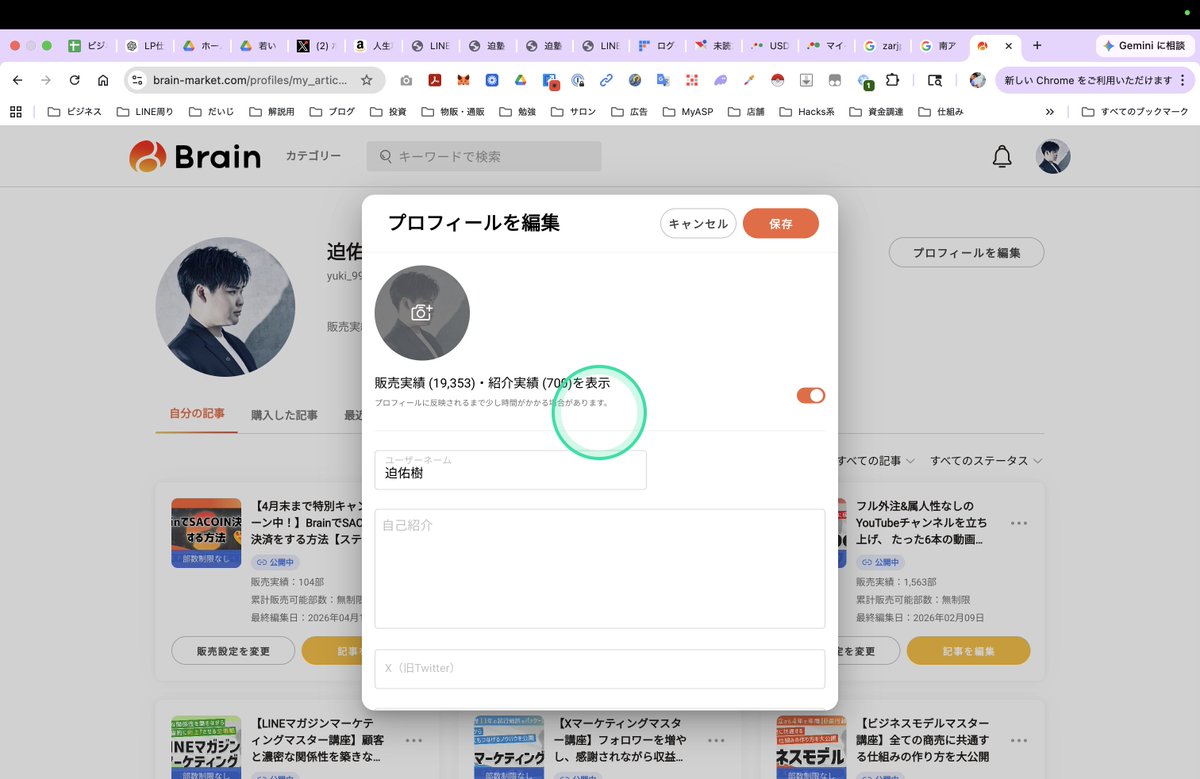1200x779 pixels.
Task: Click the Pokéball extension icon
Action: click(x=777, y=80)
